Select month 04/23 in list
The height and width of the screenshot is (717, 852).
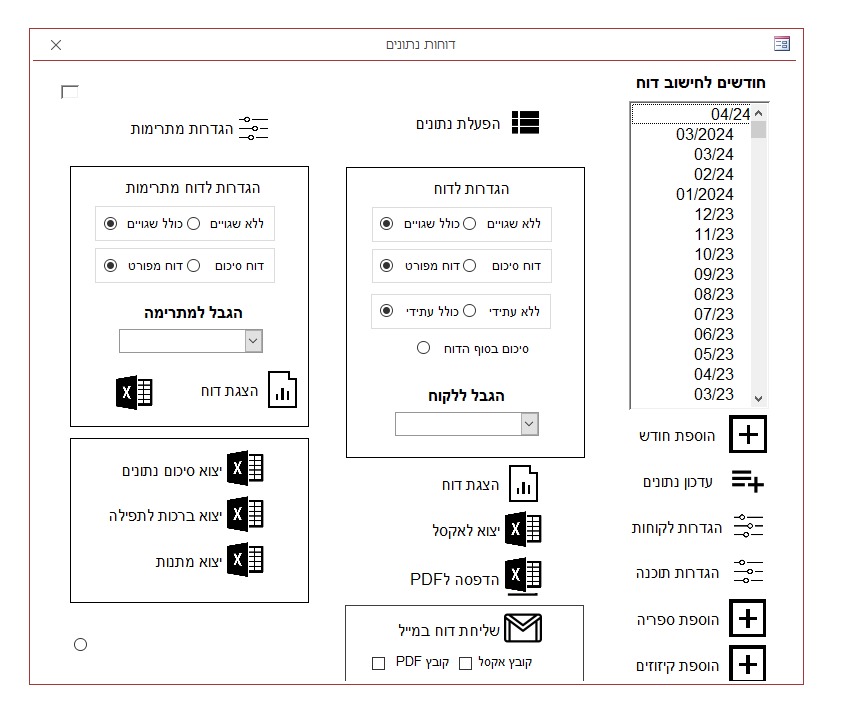tap(691, 374)
